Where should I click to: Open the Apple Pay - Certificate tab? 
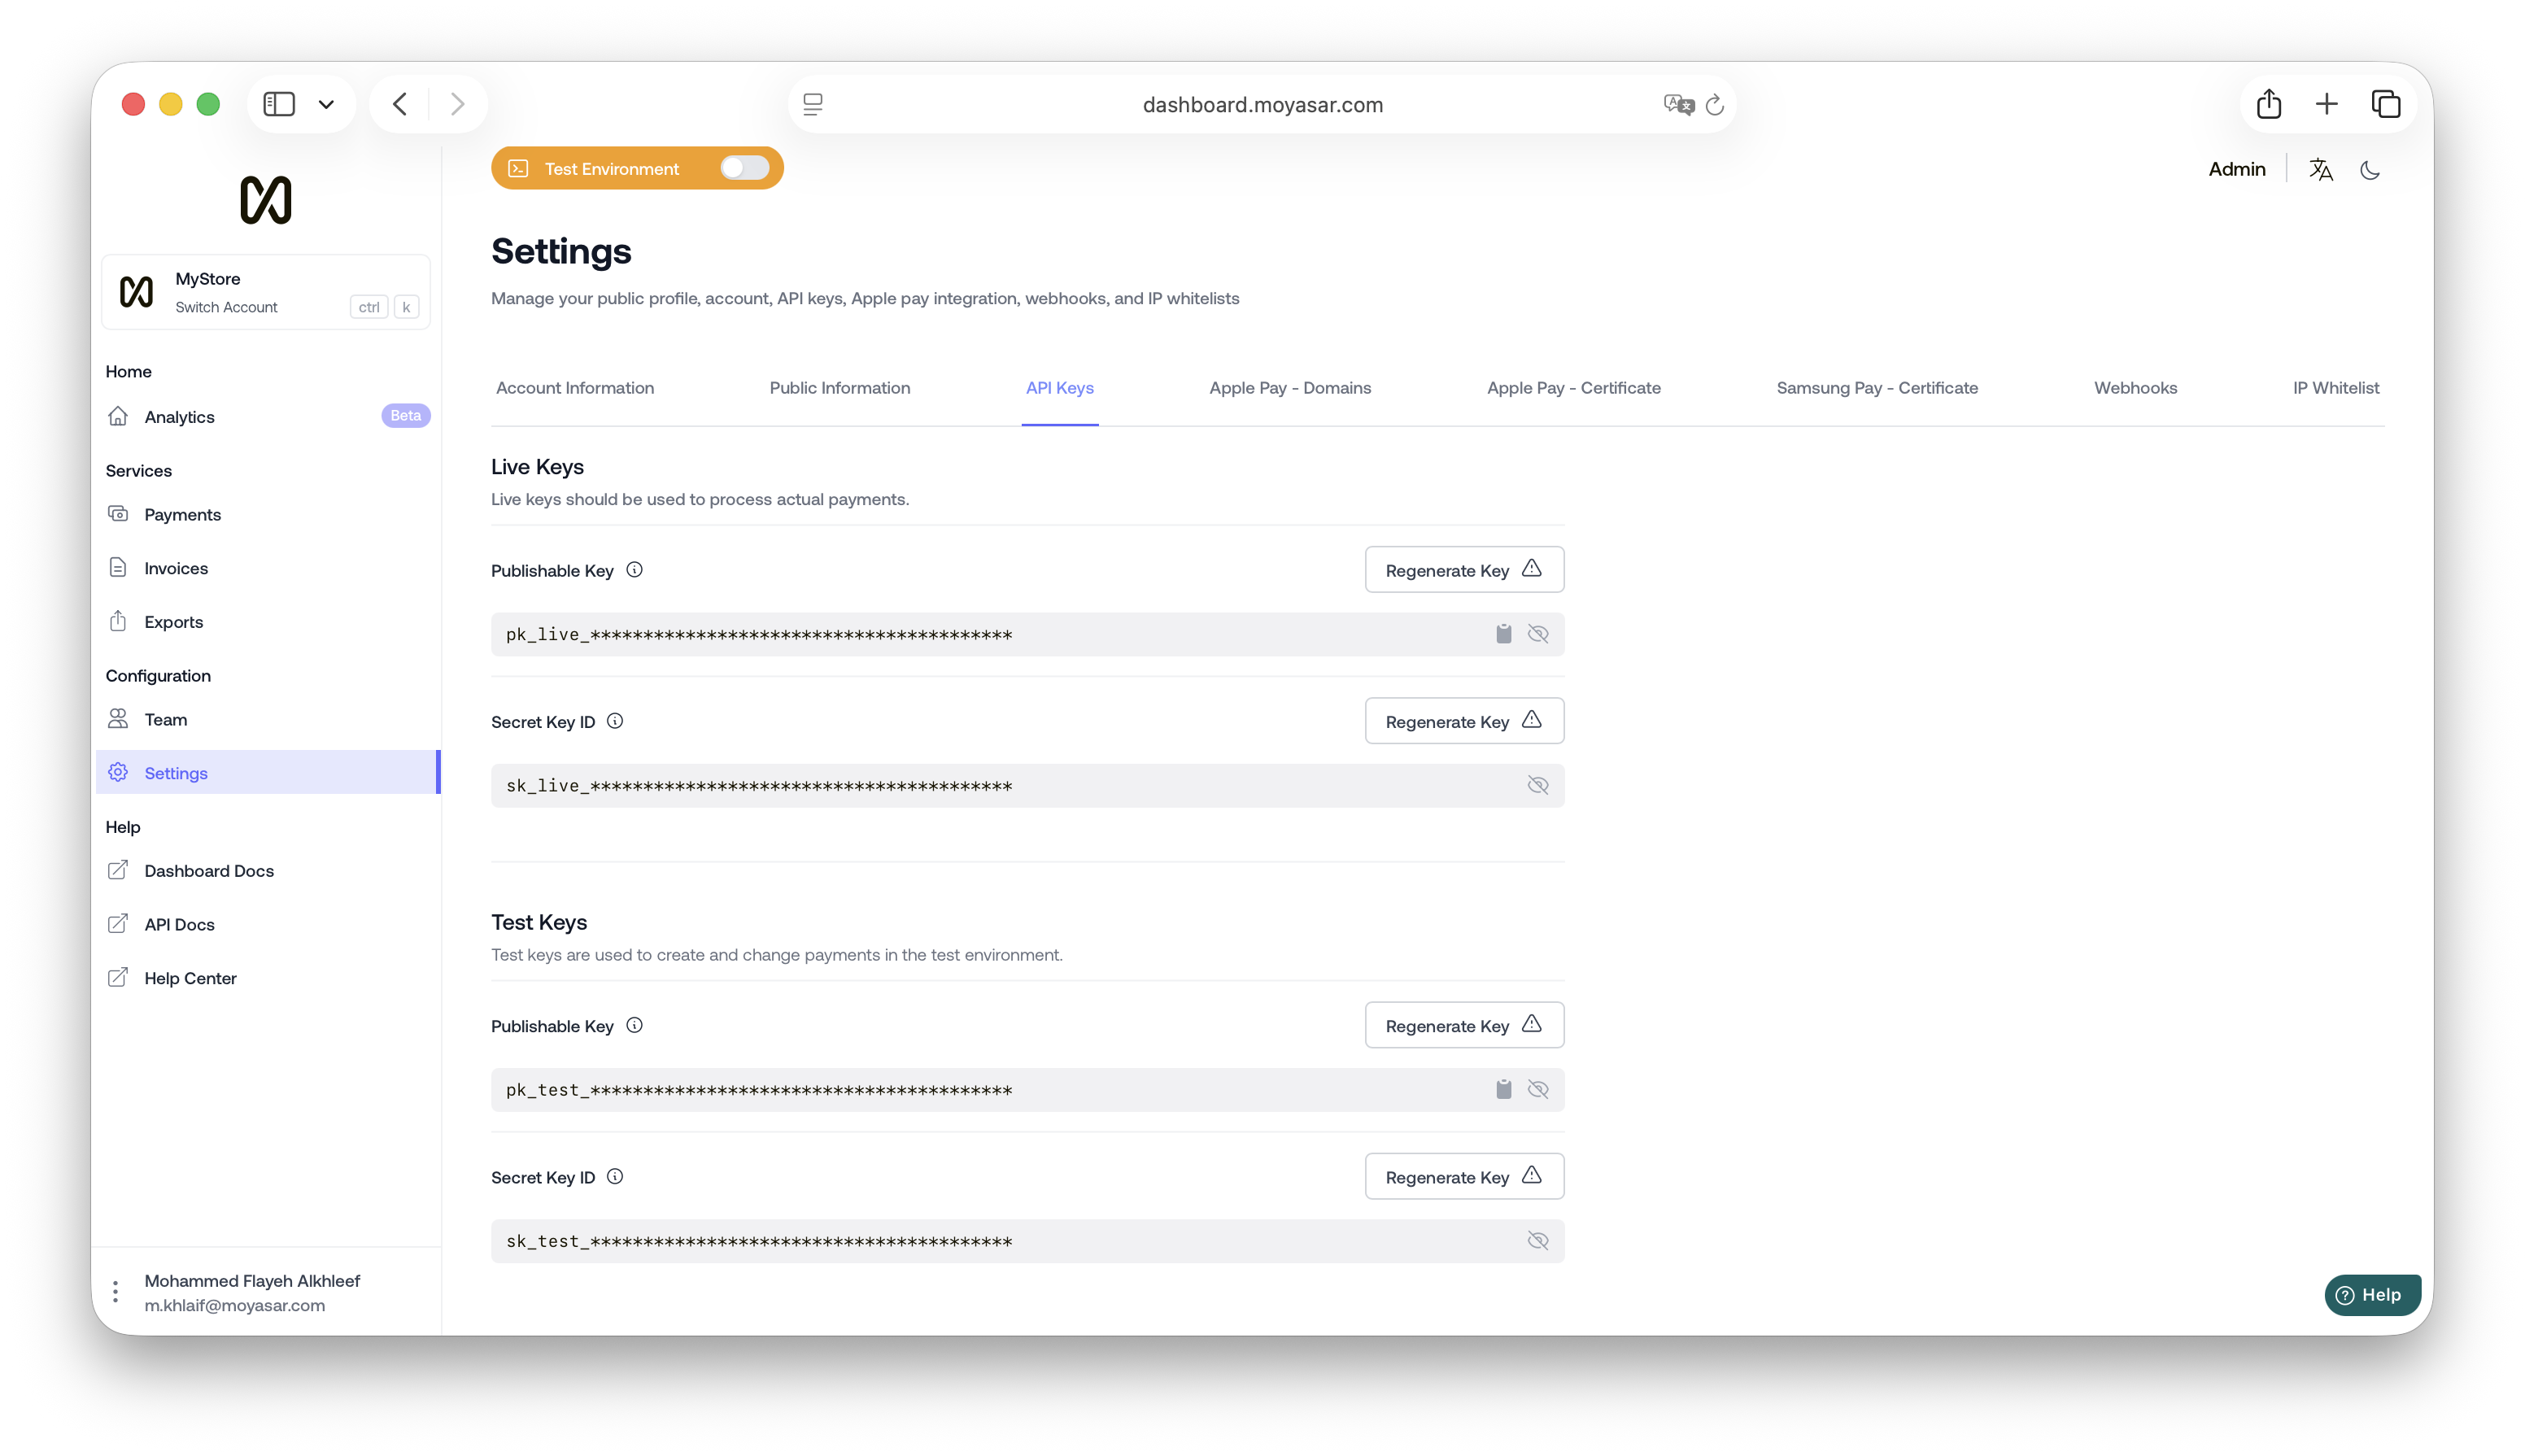[1573, 388]
